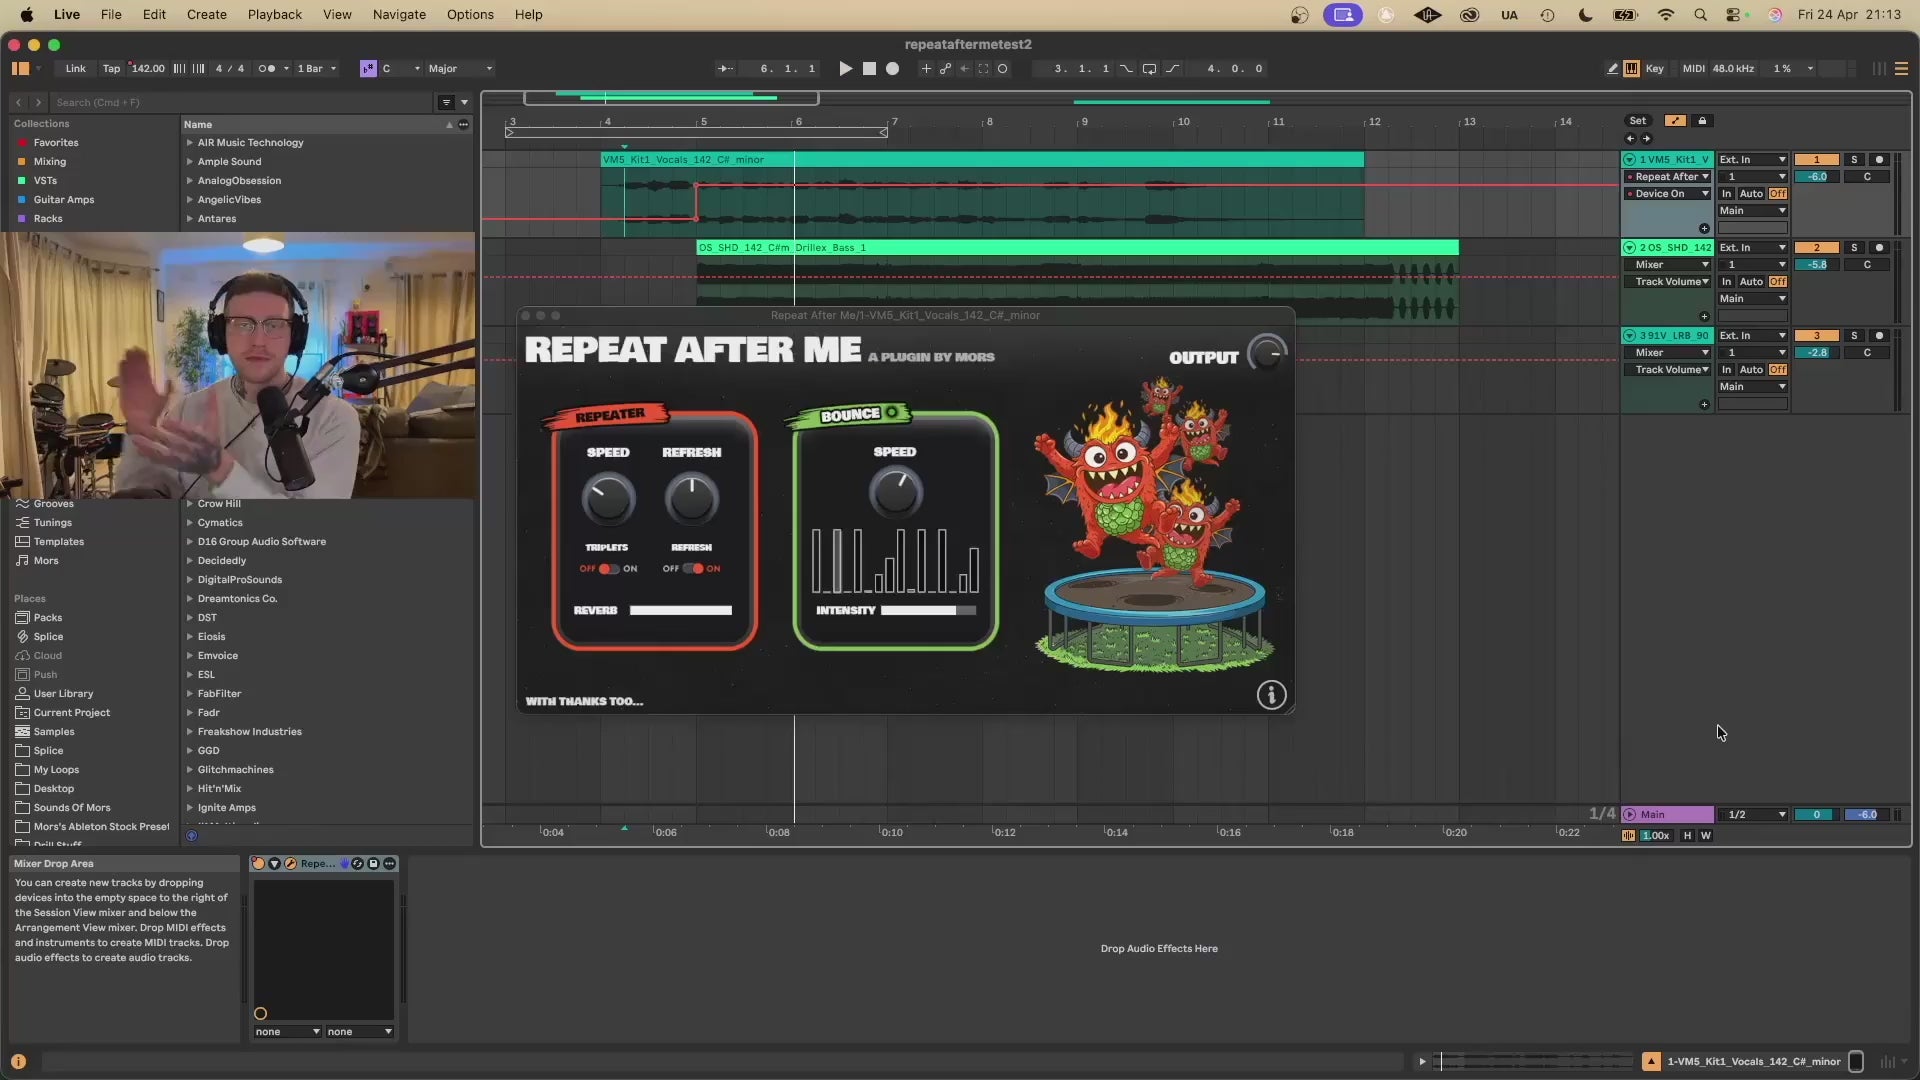Toggle Punch-Out switch icon
Viewport: 1920px width, 1080px height.
pyautogui.click(x=1172, y=69)
